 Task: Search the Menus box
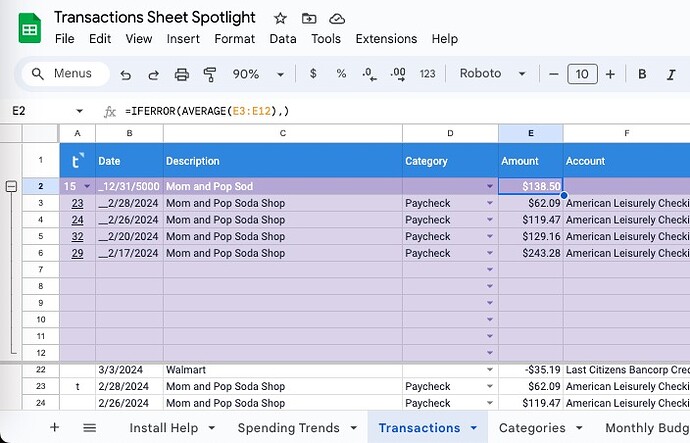[x=65, y=73]
